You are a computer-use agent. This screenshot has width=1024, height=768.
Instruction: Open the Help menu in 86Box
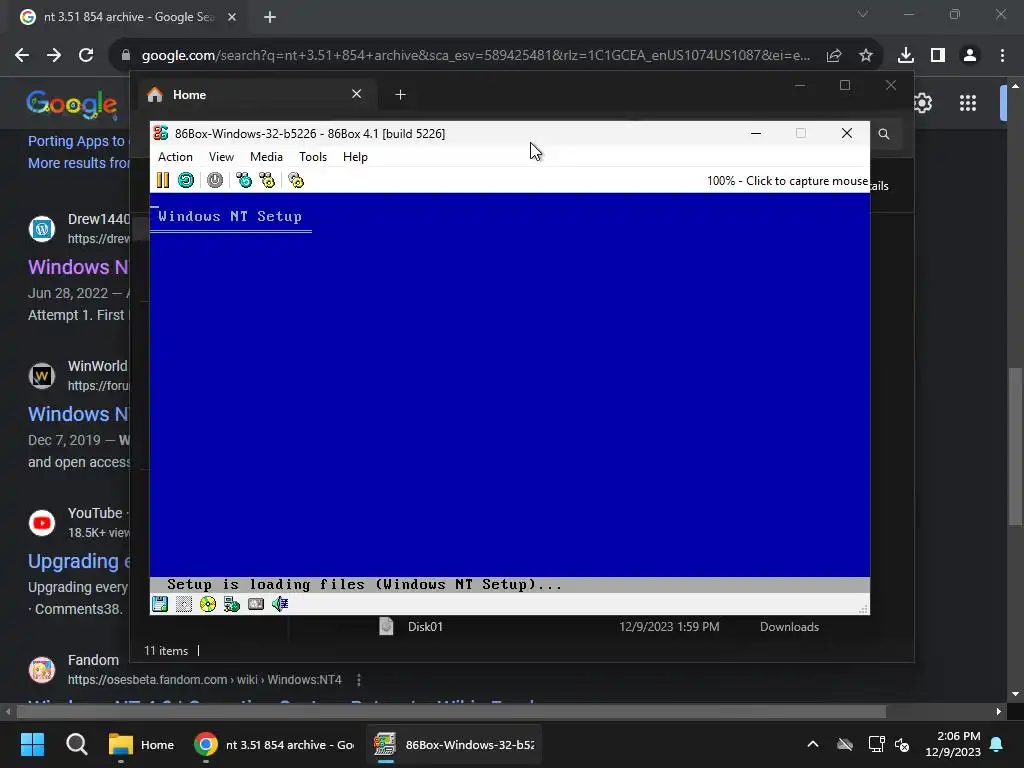[355, 157]
